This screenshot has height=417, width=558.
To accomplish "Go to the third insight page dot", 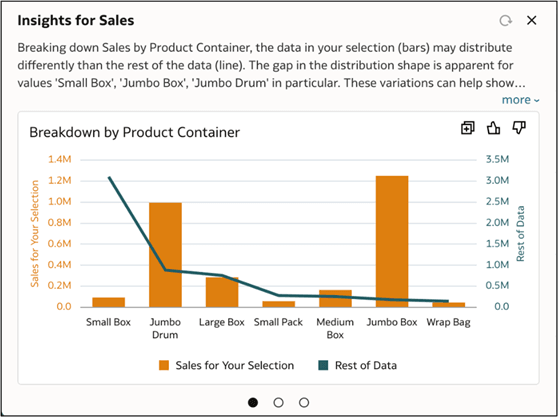I will [304, 402].
